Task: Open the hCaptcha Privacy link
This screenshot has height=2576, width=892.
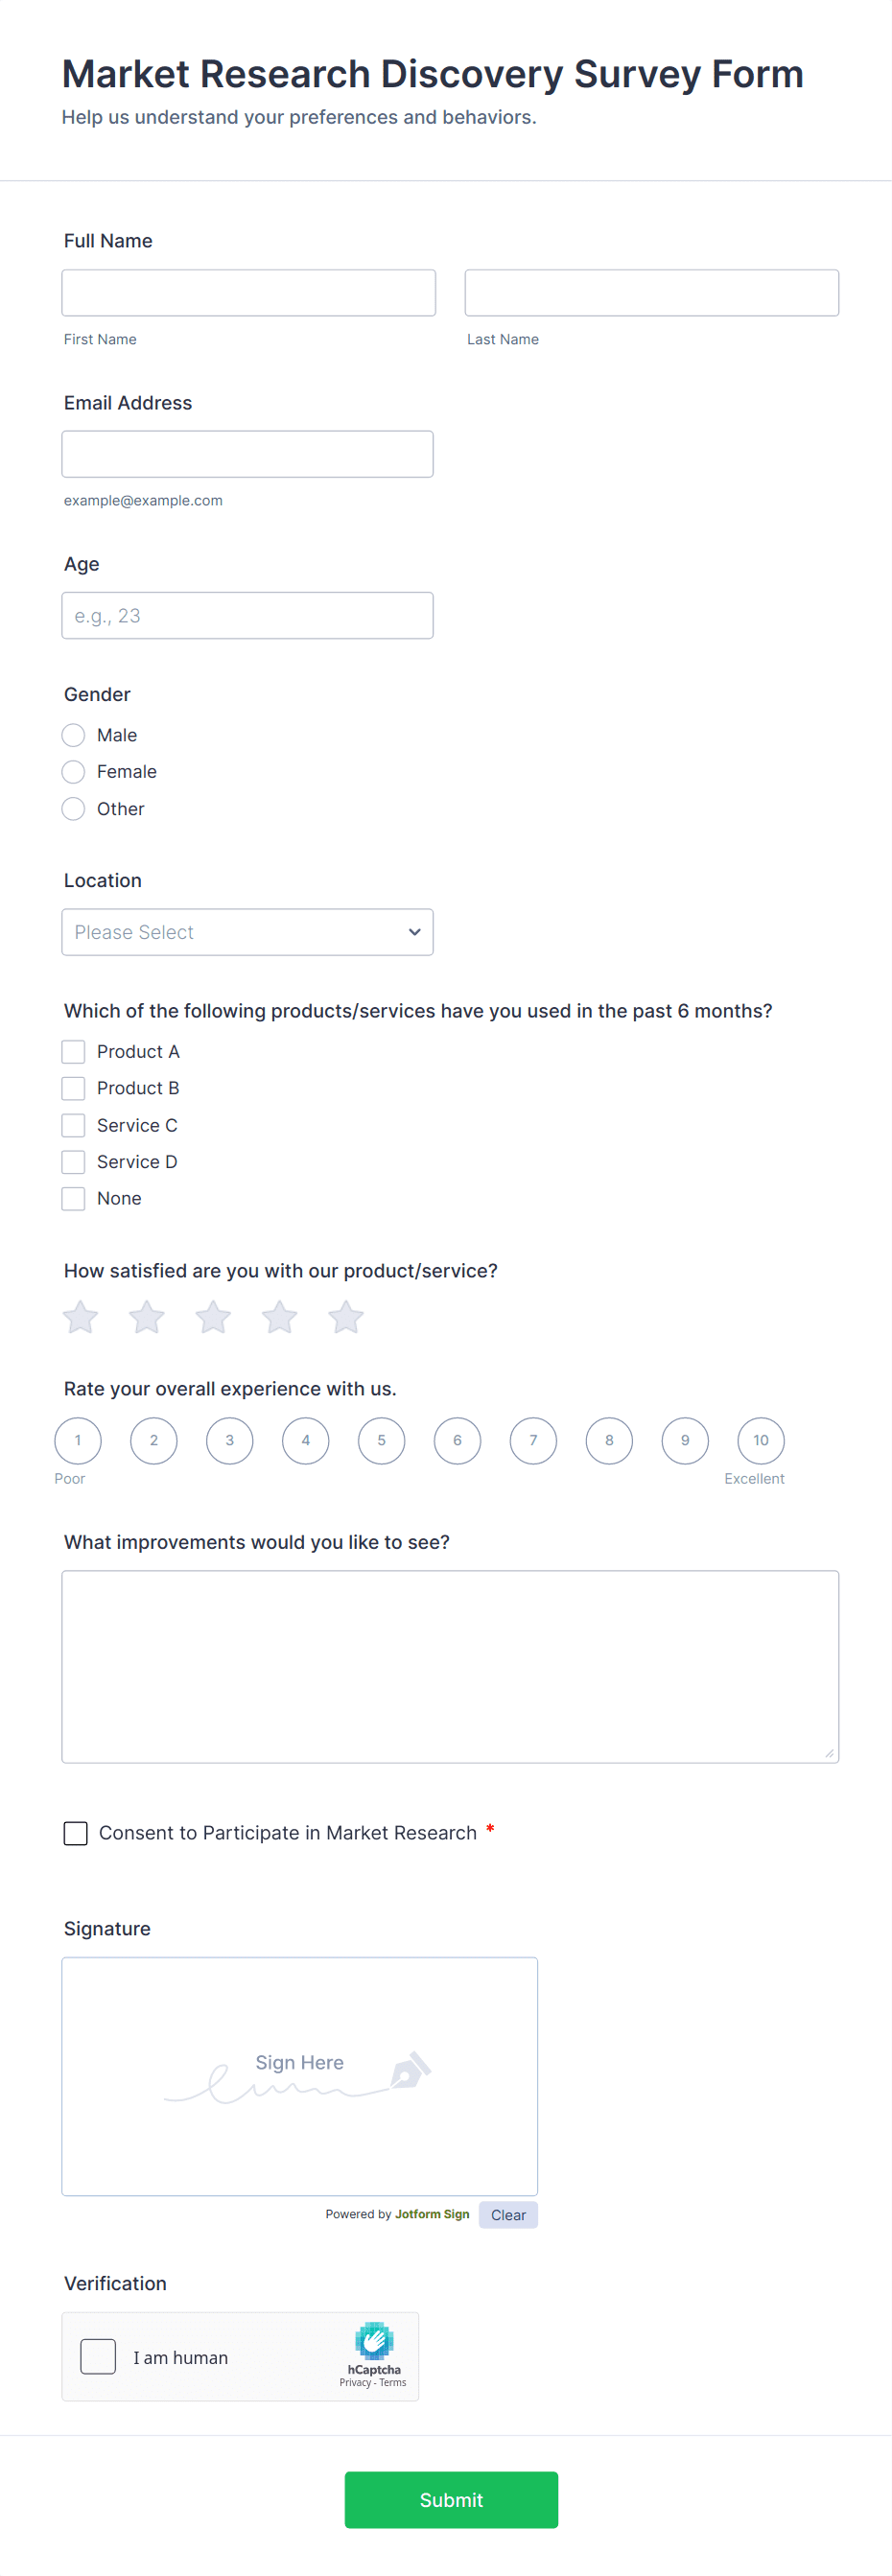Action: click(355, 2383)
